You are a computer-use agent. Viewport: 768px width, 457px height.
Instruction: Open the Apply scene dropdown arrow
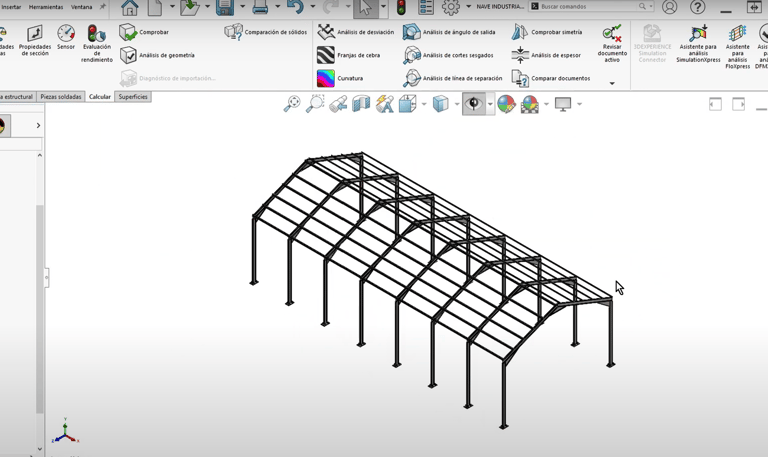tap(546, 104)
